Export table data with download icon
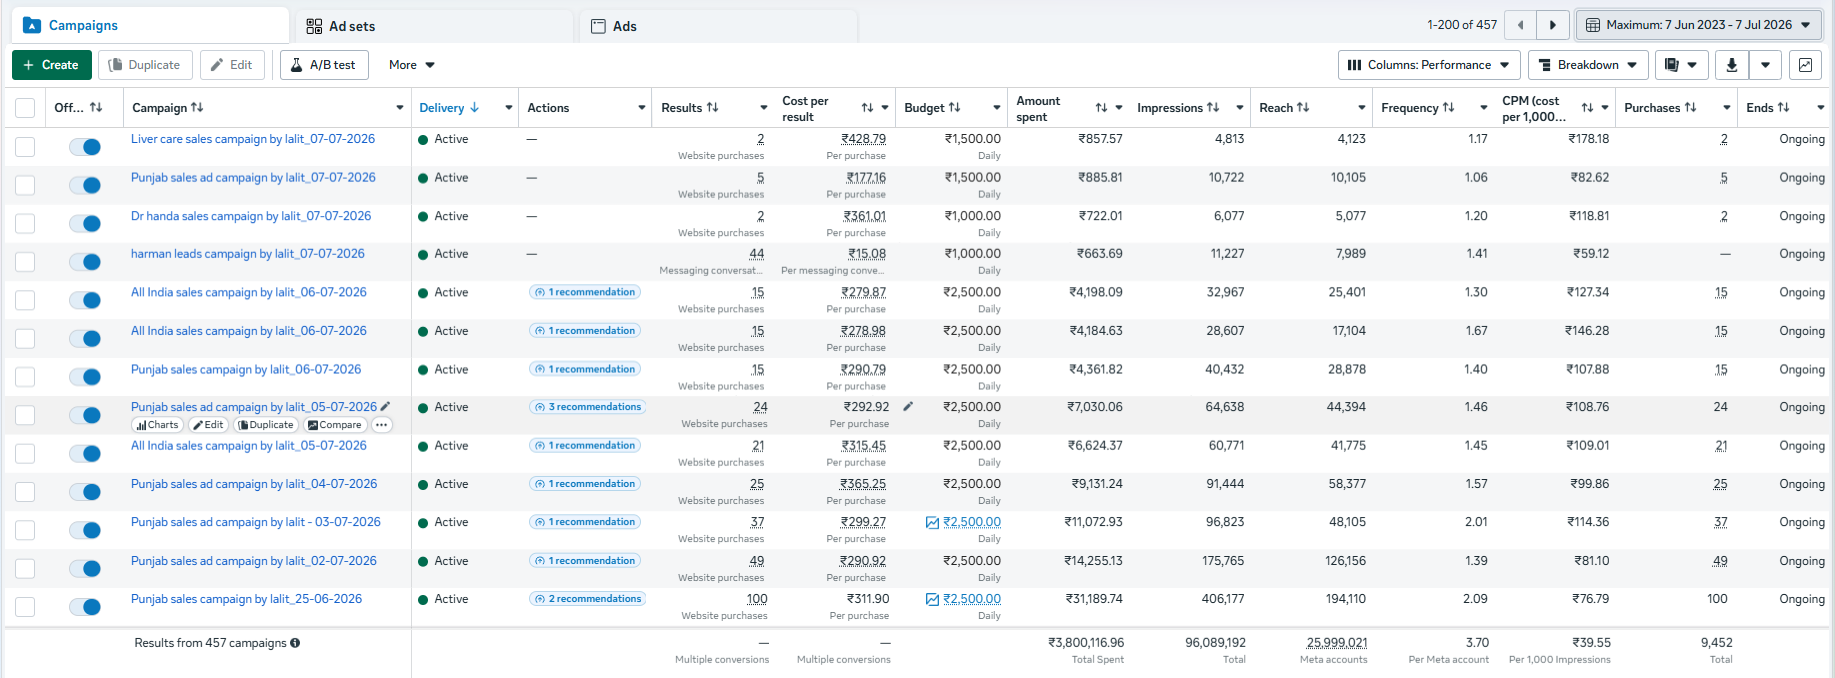Image resolution: width=1835 pixels, height=678 pixels. coord(1732,65)
